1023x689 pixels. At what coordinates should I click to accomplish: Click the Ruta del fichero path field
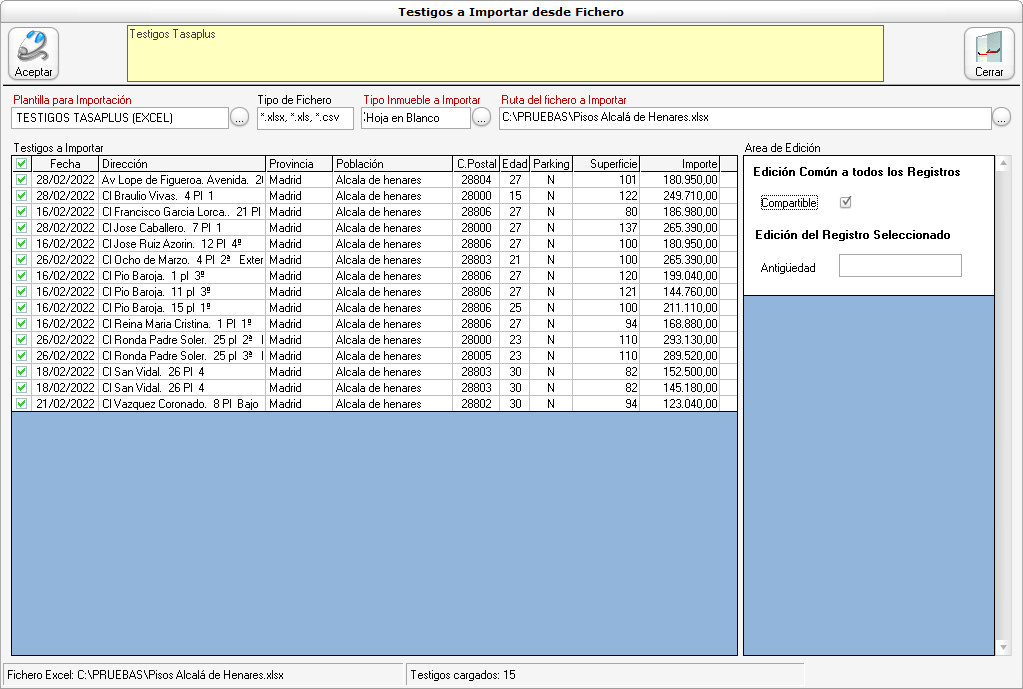click(742, 118)
